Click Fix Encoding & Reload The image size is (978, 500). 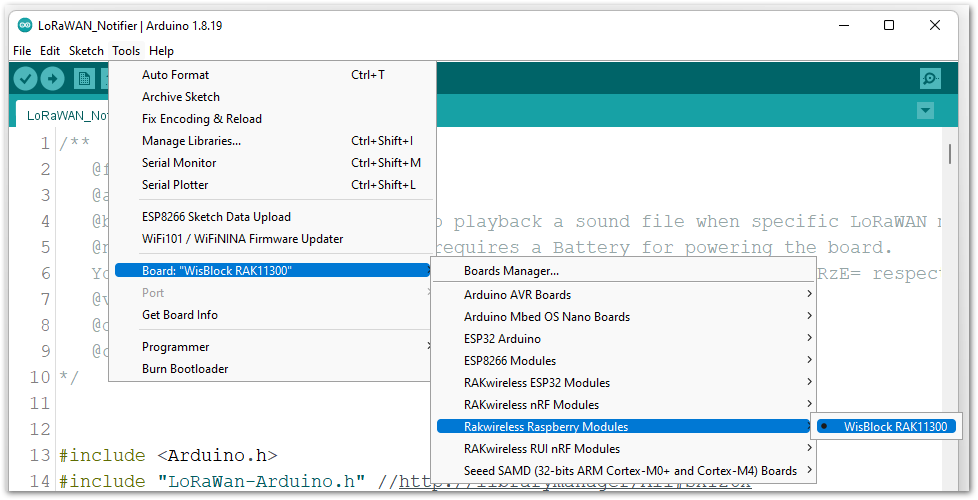tap(272, 118)
